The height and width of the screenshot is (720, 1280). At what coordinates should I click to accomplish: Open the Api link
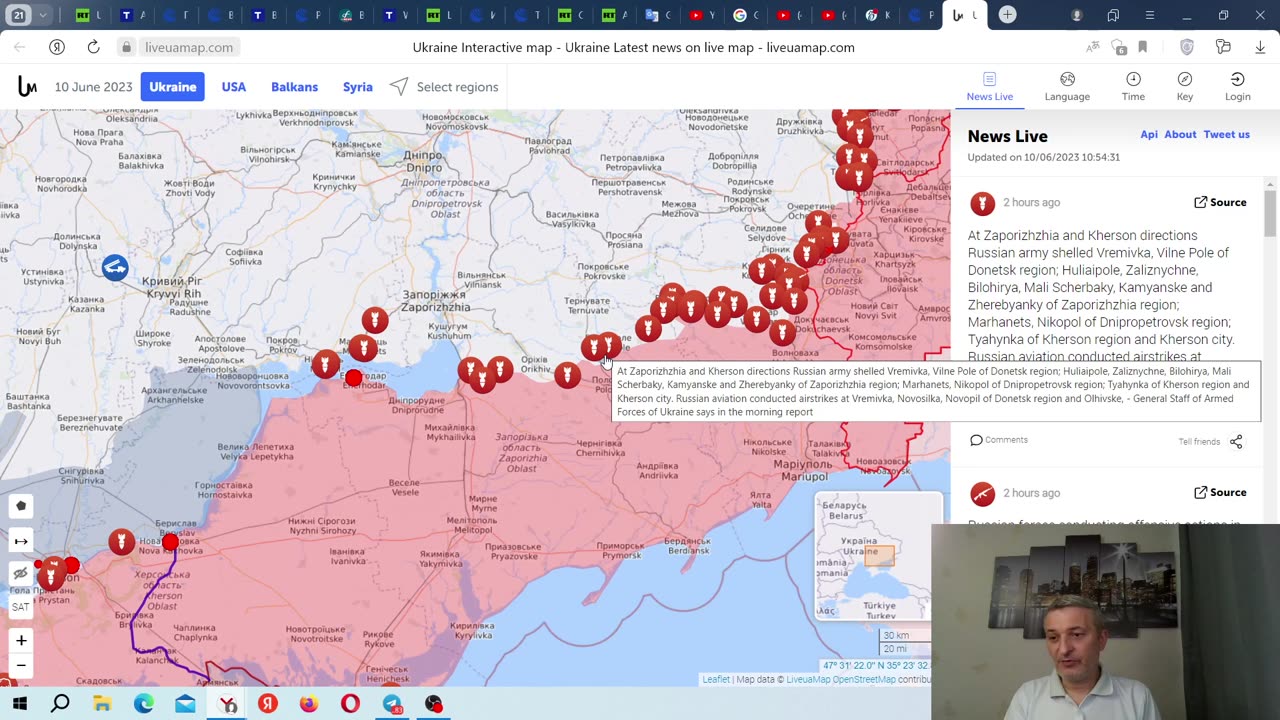click(x=1149, y=134)
